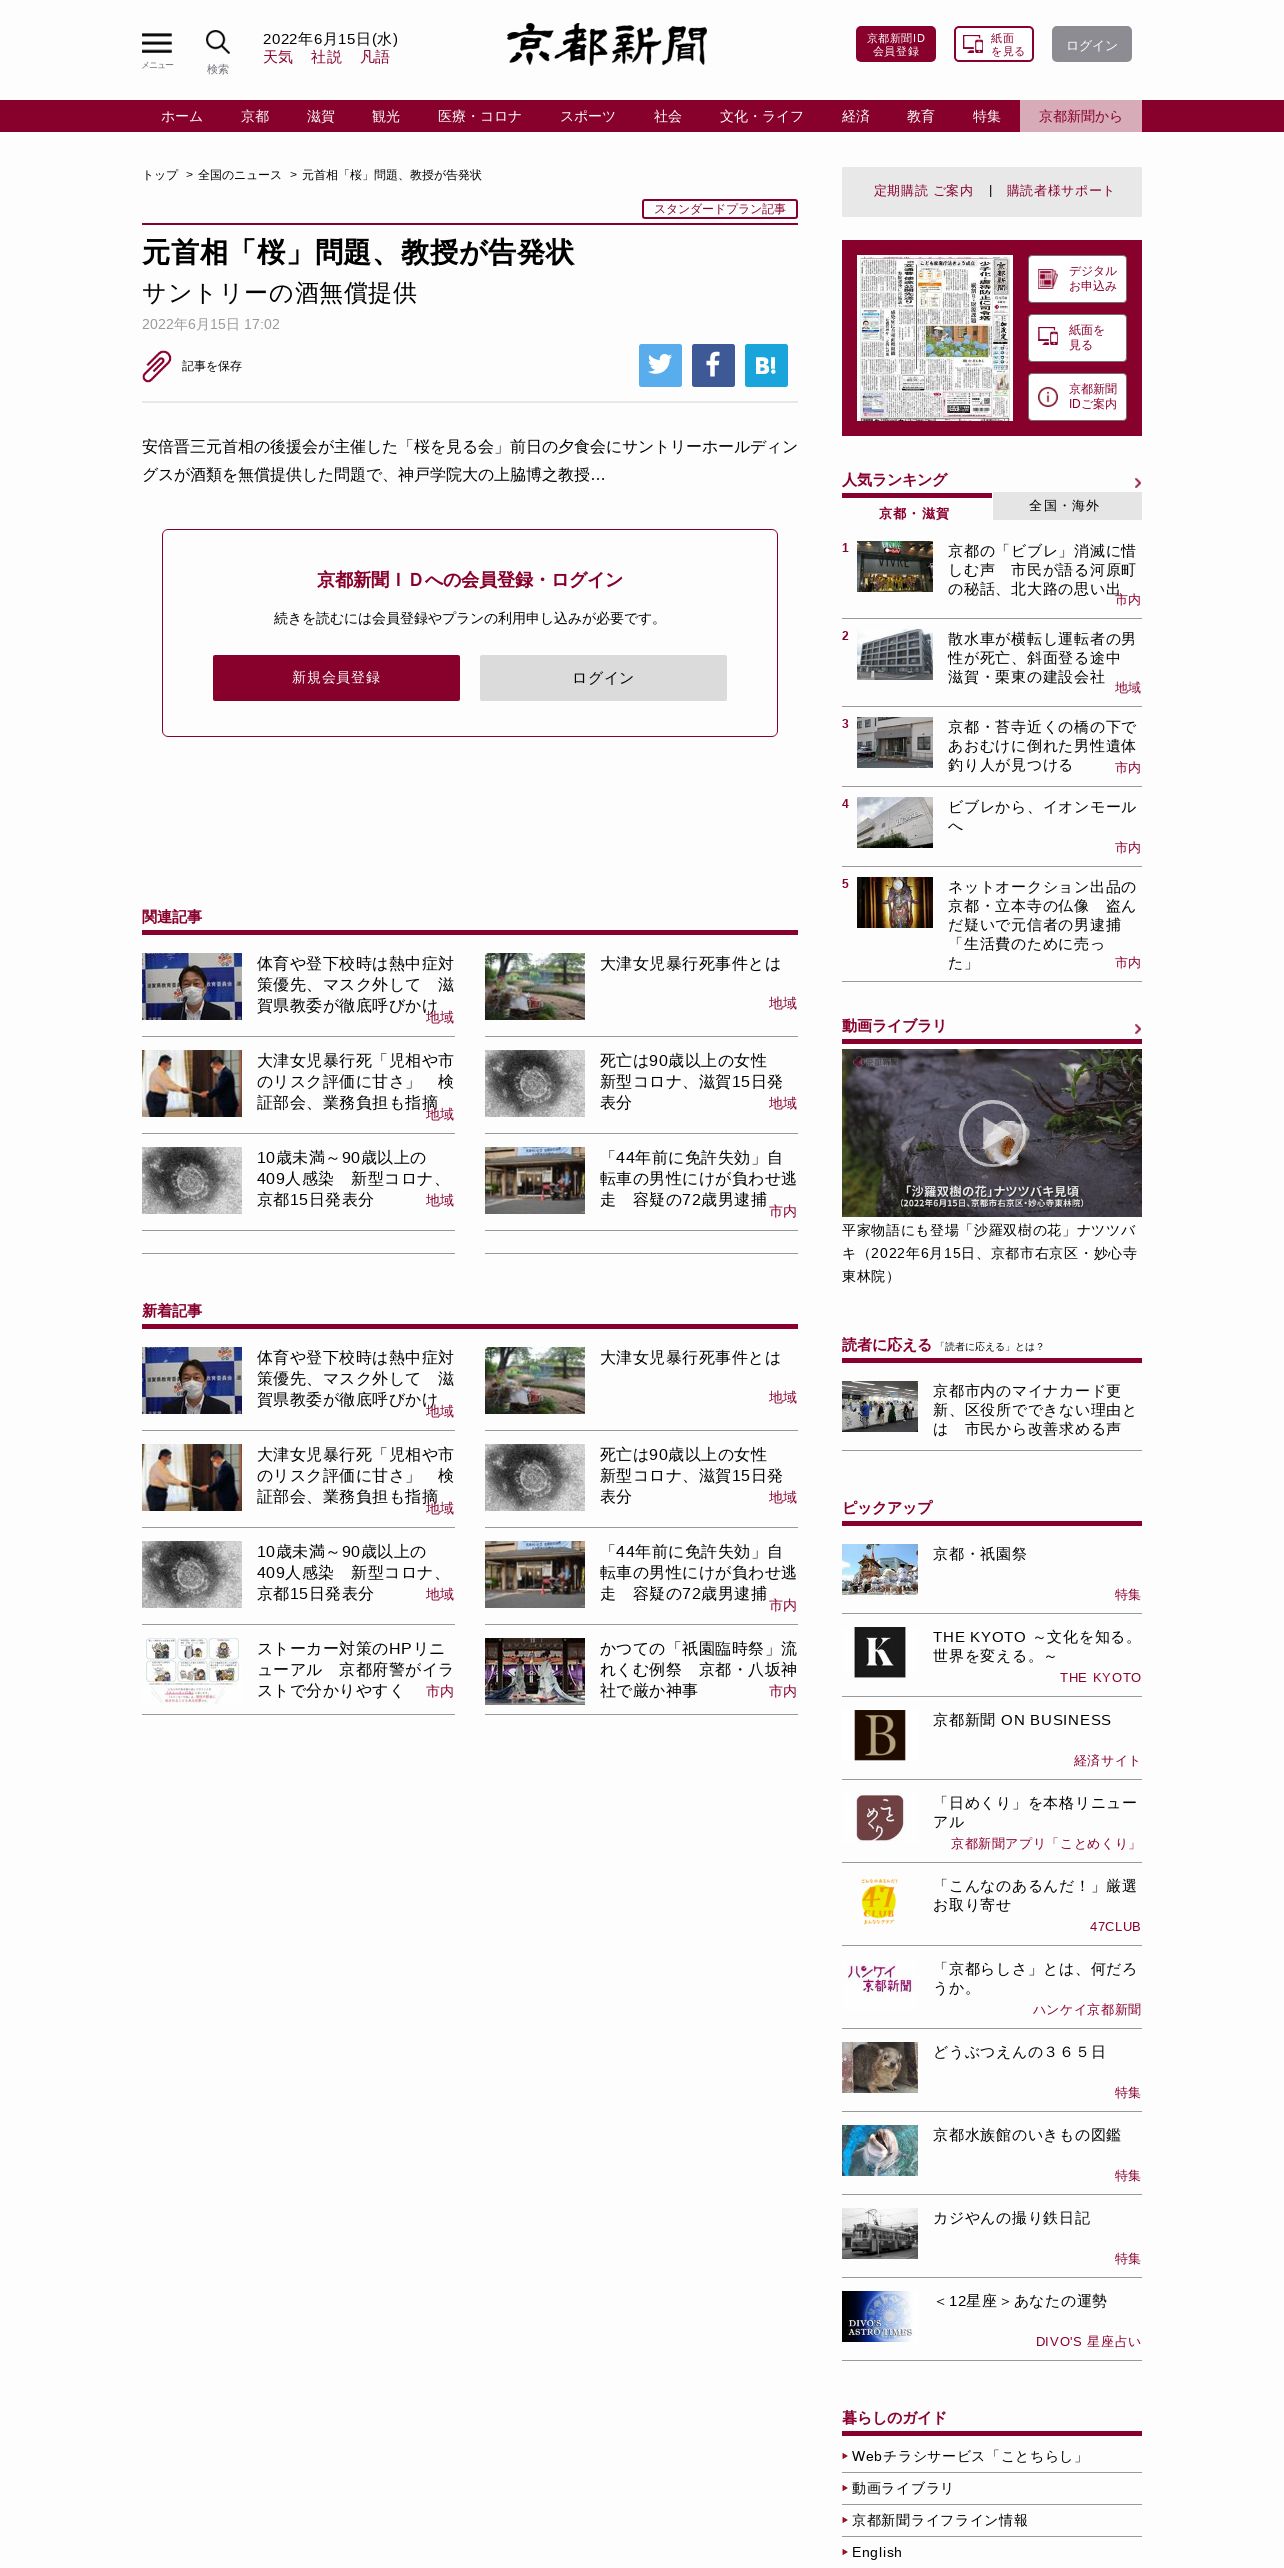Click the 紙面を見る header button
This screenshot has width=1284, height=2568.
point(993,44)
